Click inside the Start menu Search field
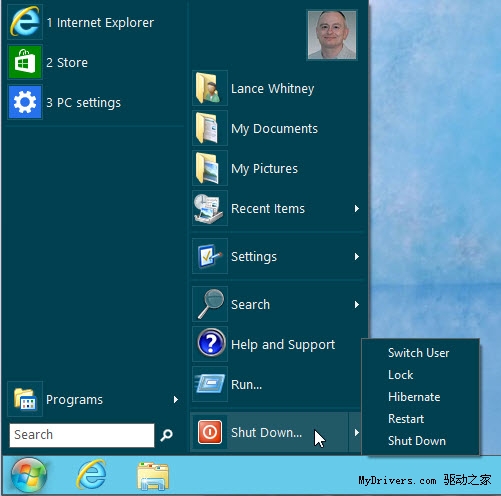Screen dimensions: 501x496 coord(82,435)
